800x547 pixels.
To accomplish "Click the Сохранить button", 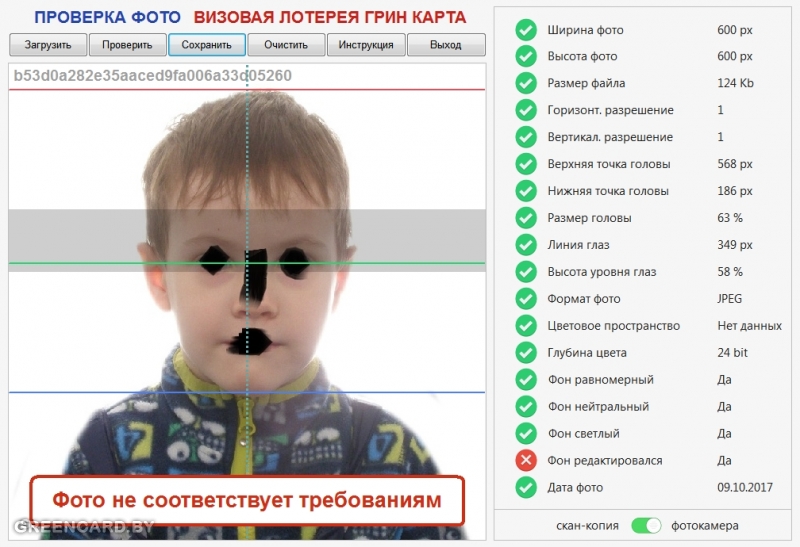I will (207, 45).
